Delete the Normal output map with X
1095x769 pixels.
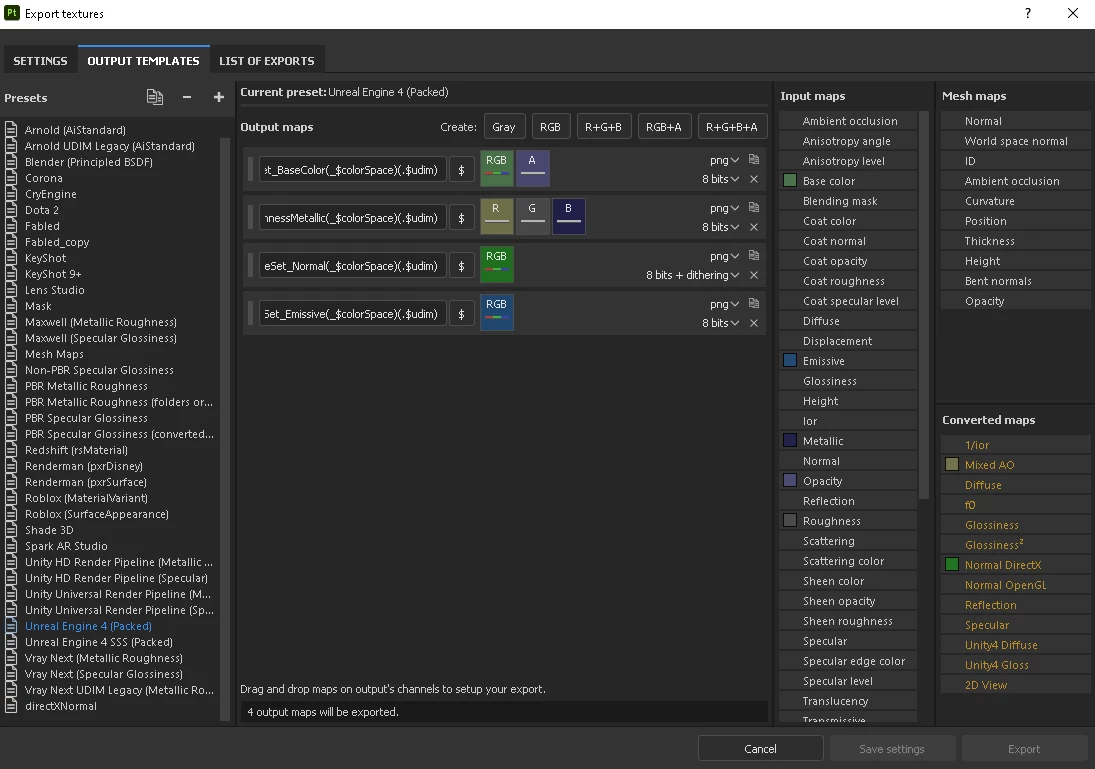click(754, 275)
